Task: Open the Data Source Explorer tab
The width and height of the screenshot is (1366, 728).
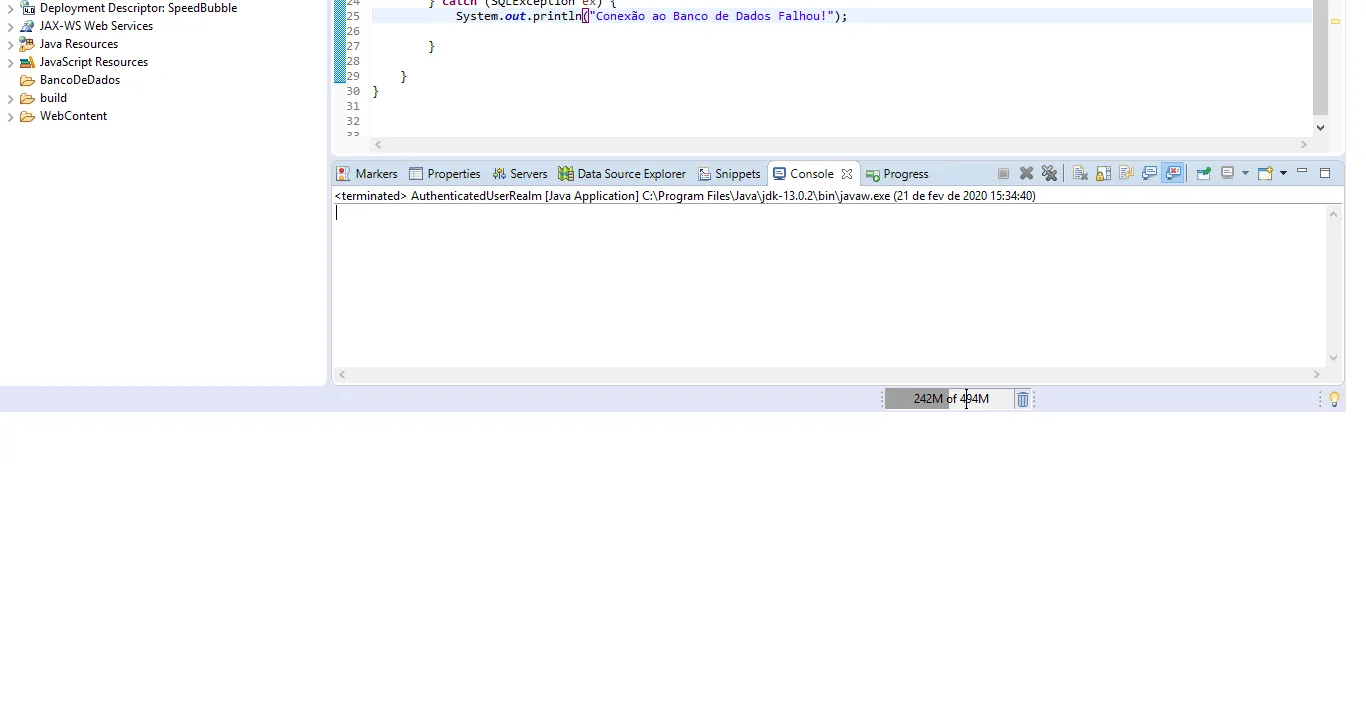Action: [622, 174]
